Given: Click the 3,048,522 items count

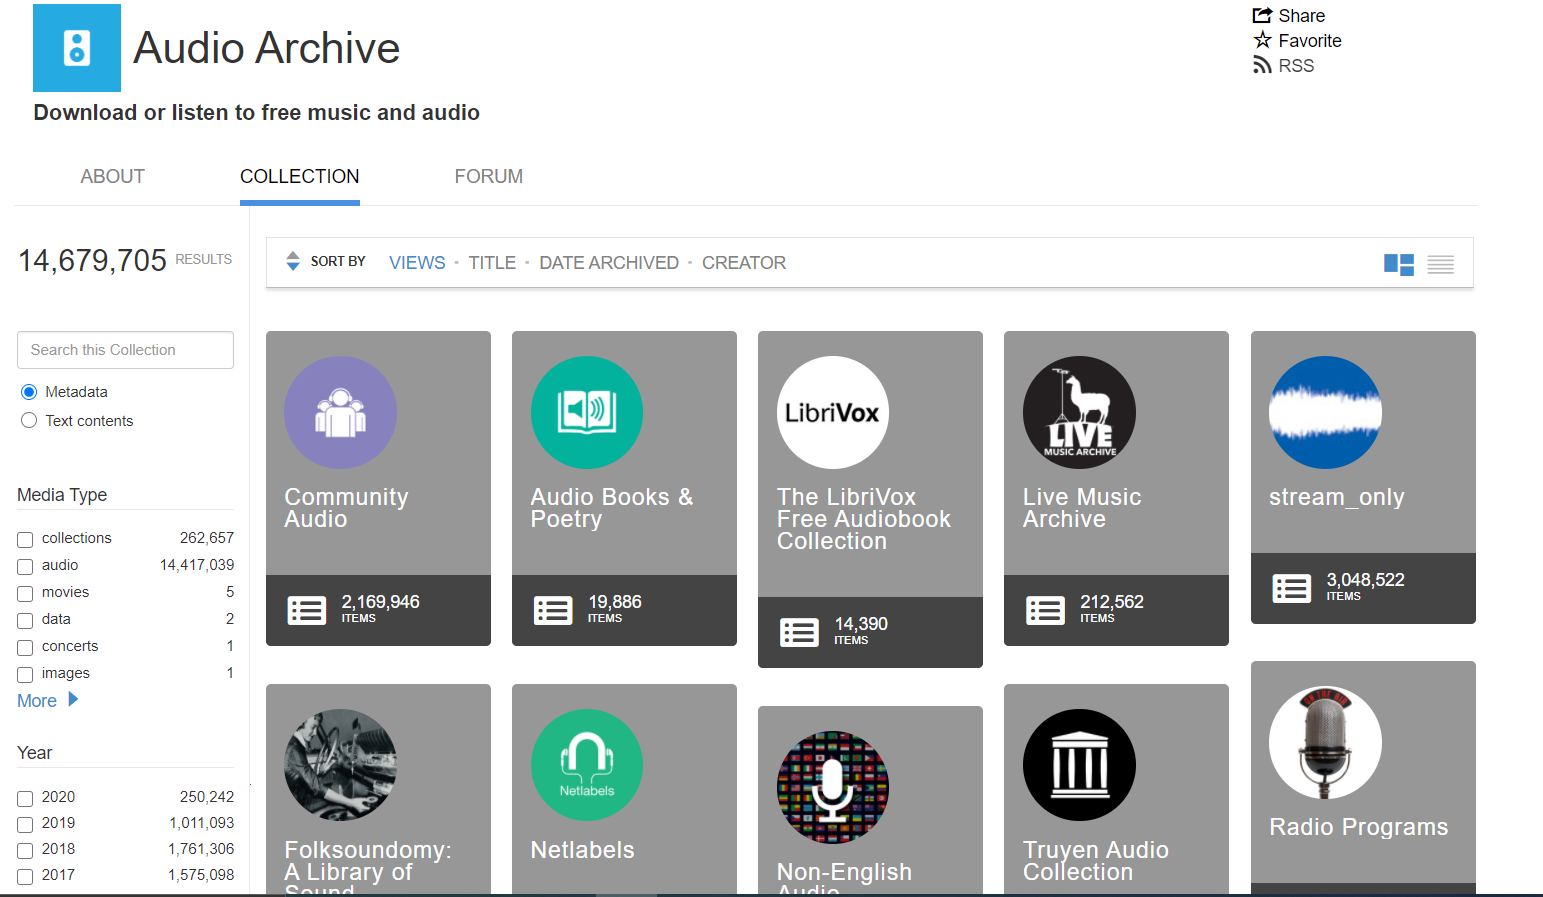Looking at the screenshot, I should point(1365,580).
